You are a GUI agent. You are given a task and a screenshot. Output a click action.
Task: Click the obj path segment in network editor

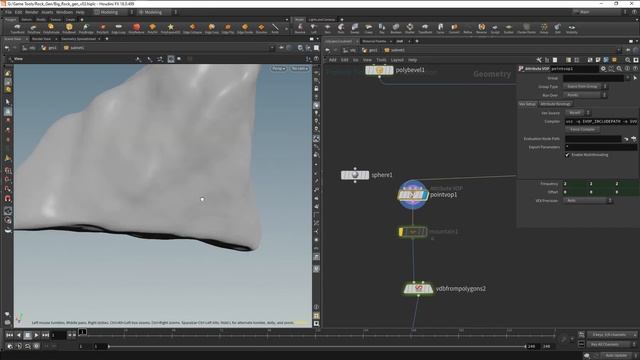pos(350,50)
